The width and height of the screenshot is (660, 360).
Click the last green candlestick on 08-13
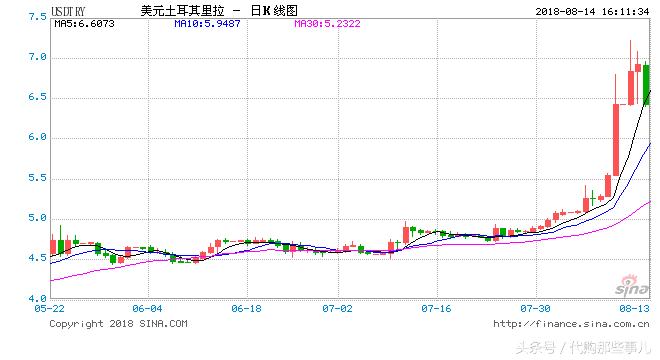point(647,84)
